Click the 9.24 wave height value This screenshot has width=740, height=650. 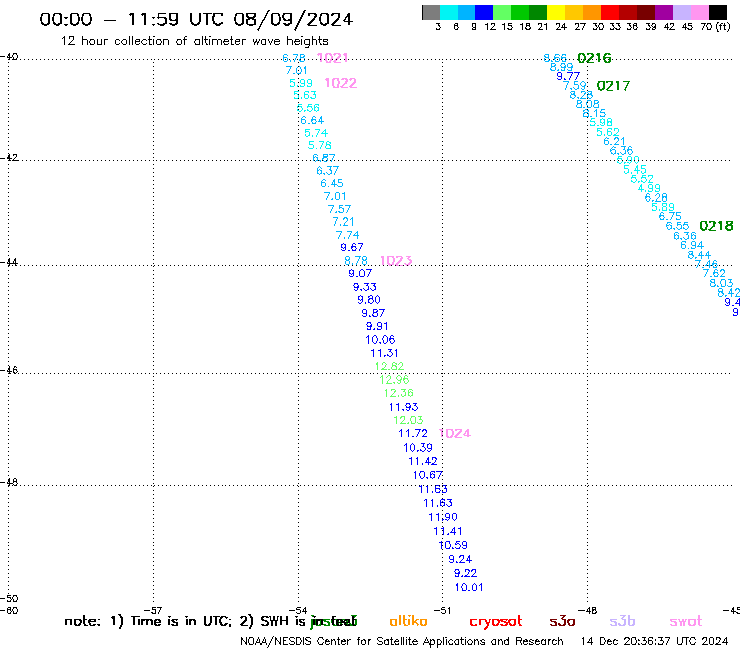pyautogui.click(x=460, y=559)
